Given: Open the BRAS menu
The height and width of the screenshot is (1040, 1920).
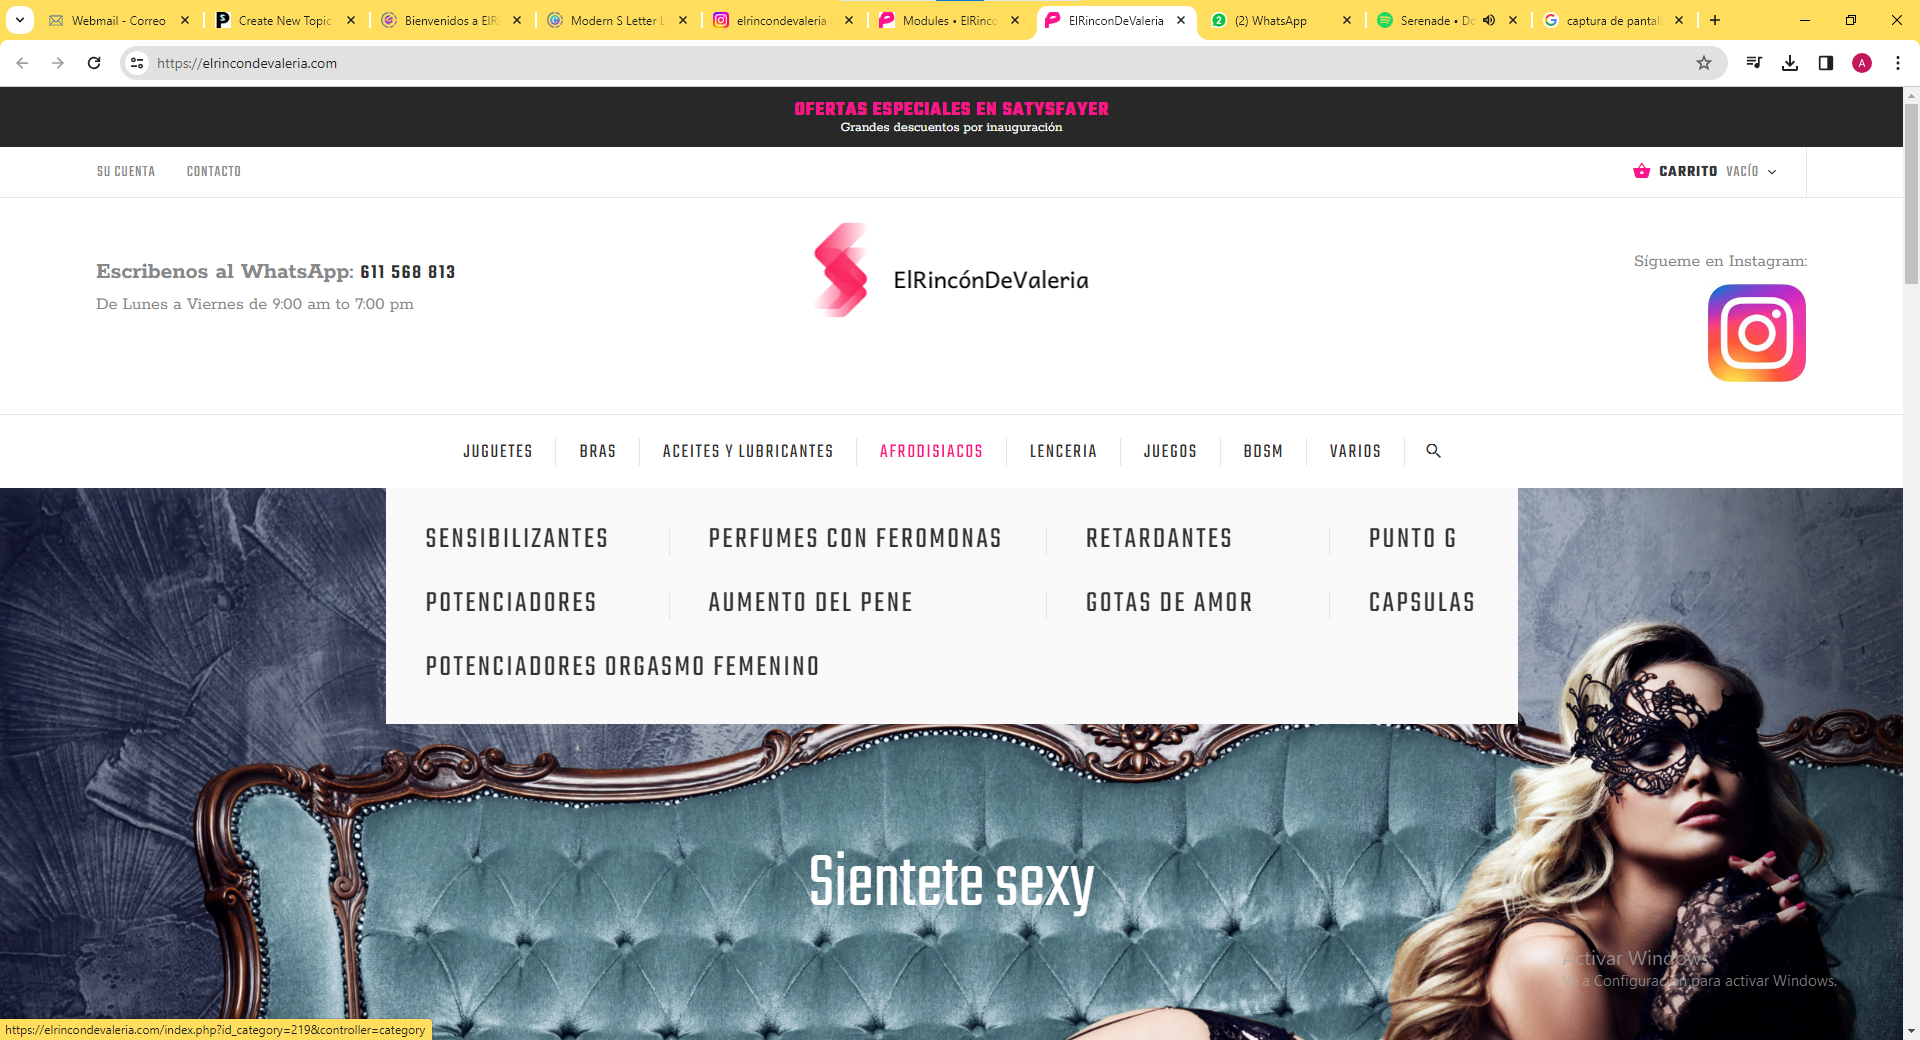Looking at the screenshot, I should pos(597,451).
